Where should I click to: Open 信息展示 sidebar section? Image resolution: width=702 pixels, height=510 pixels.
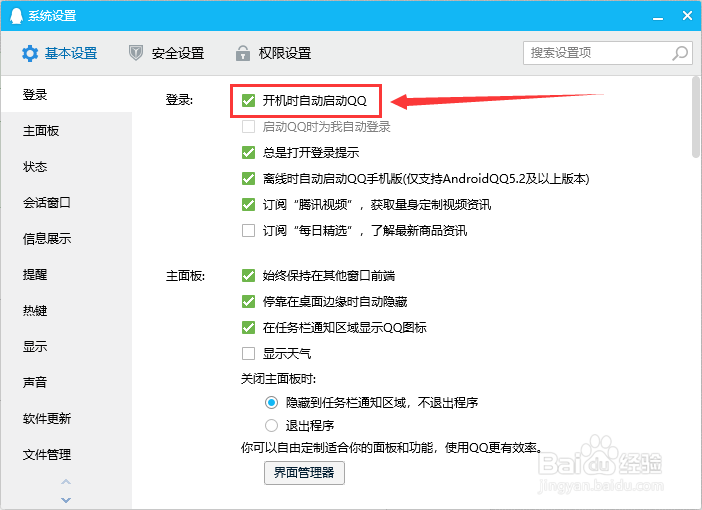point(66,239)
